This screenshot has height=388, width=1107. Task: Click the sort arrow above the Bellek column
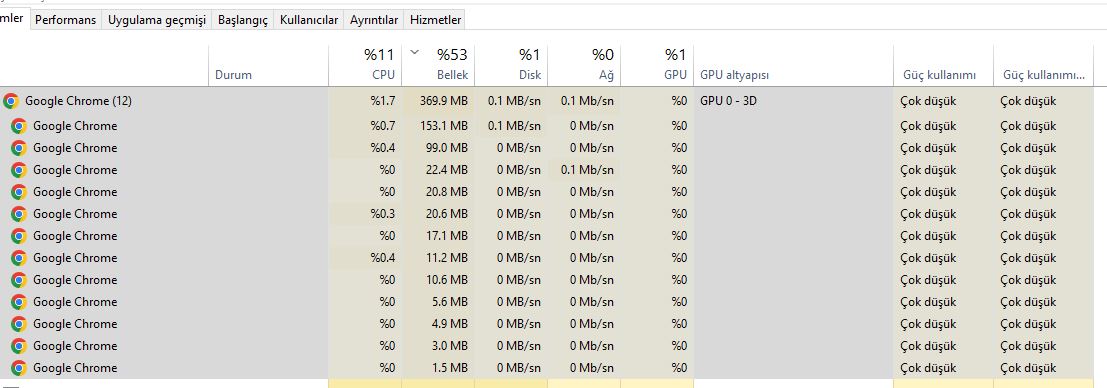[414, 51]
